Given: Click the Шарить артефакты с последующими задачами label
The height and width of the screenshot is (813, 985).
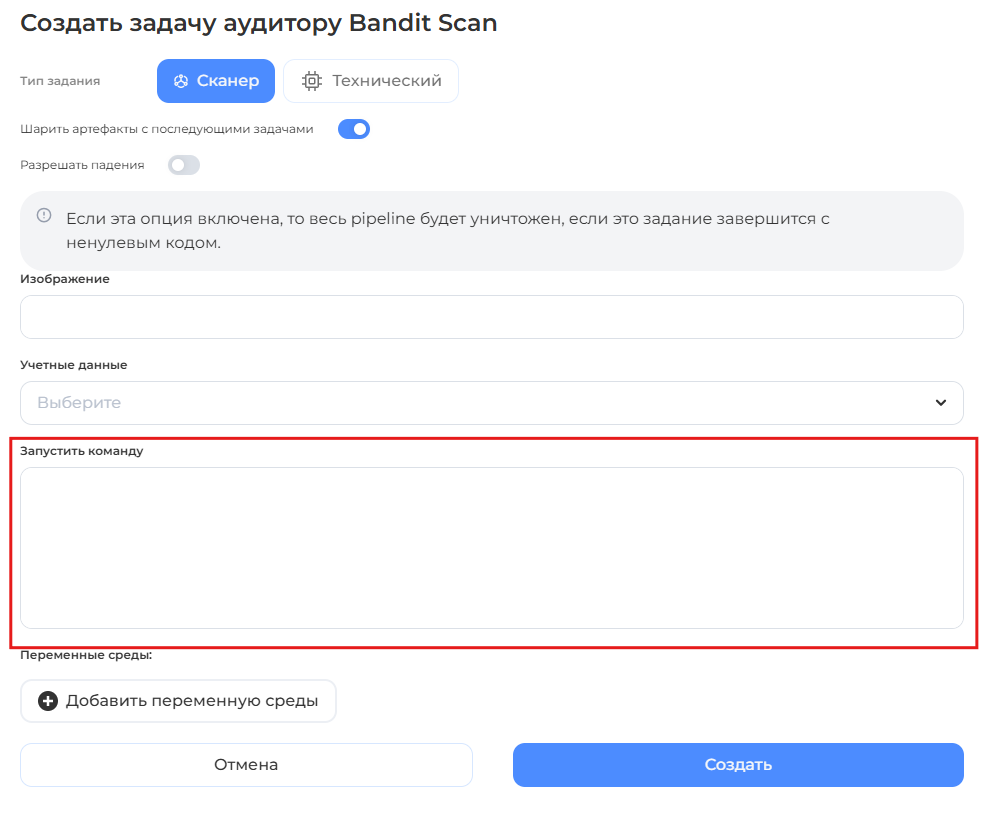Looking at the screenshot, I should pyautogui.click(x=167, y=129).
